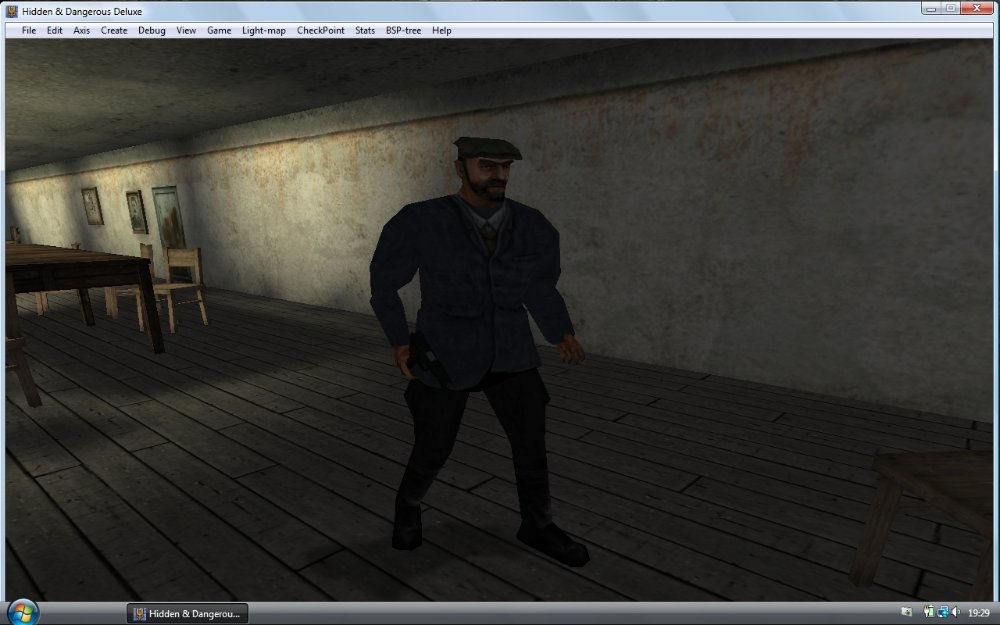Open the network connection tray icon
Viewport: 1000px width, 625px height.
943,612
